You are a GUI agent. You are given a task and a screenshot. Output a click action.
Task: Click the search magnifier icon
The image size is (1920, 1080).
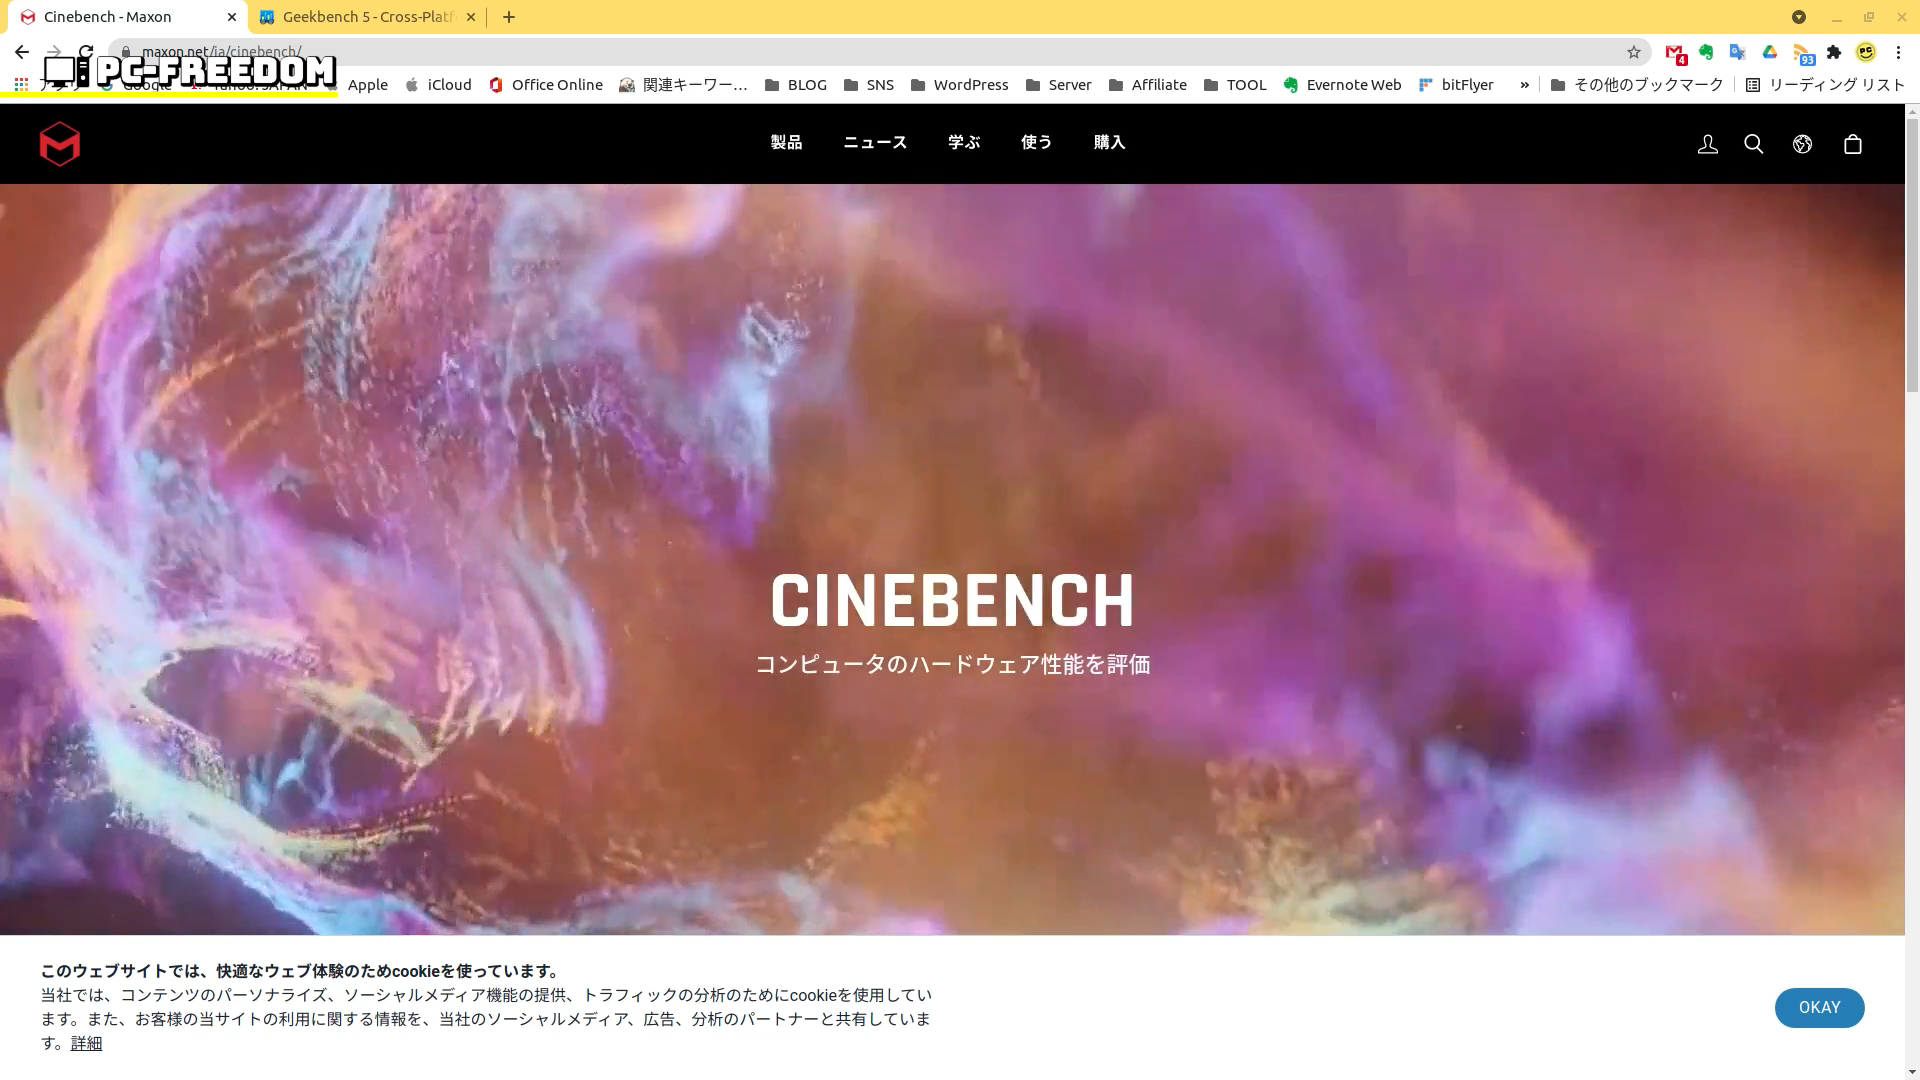click(1753, 144)
